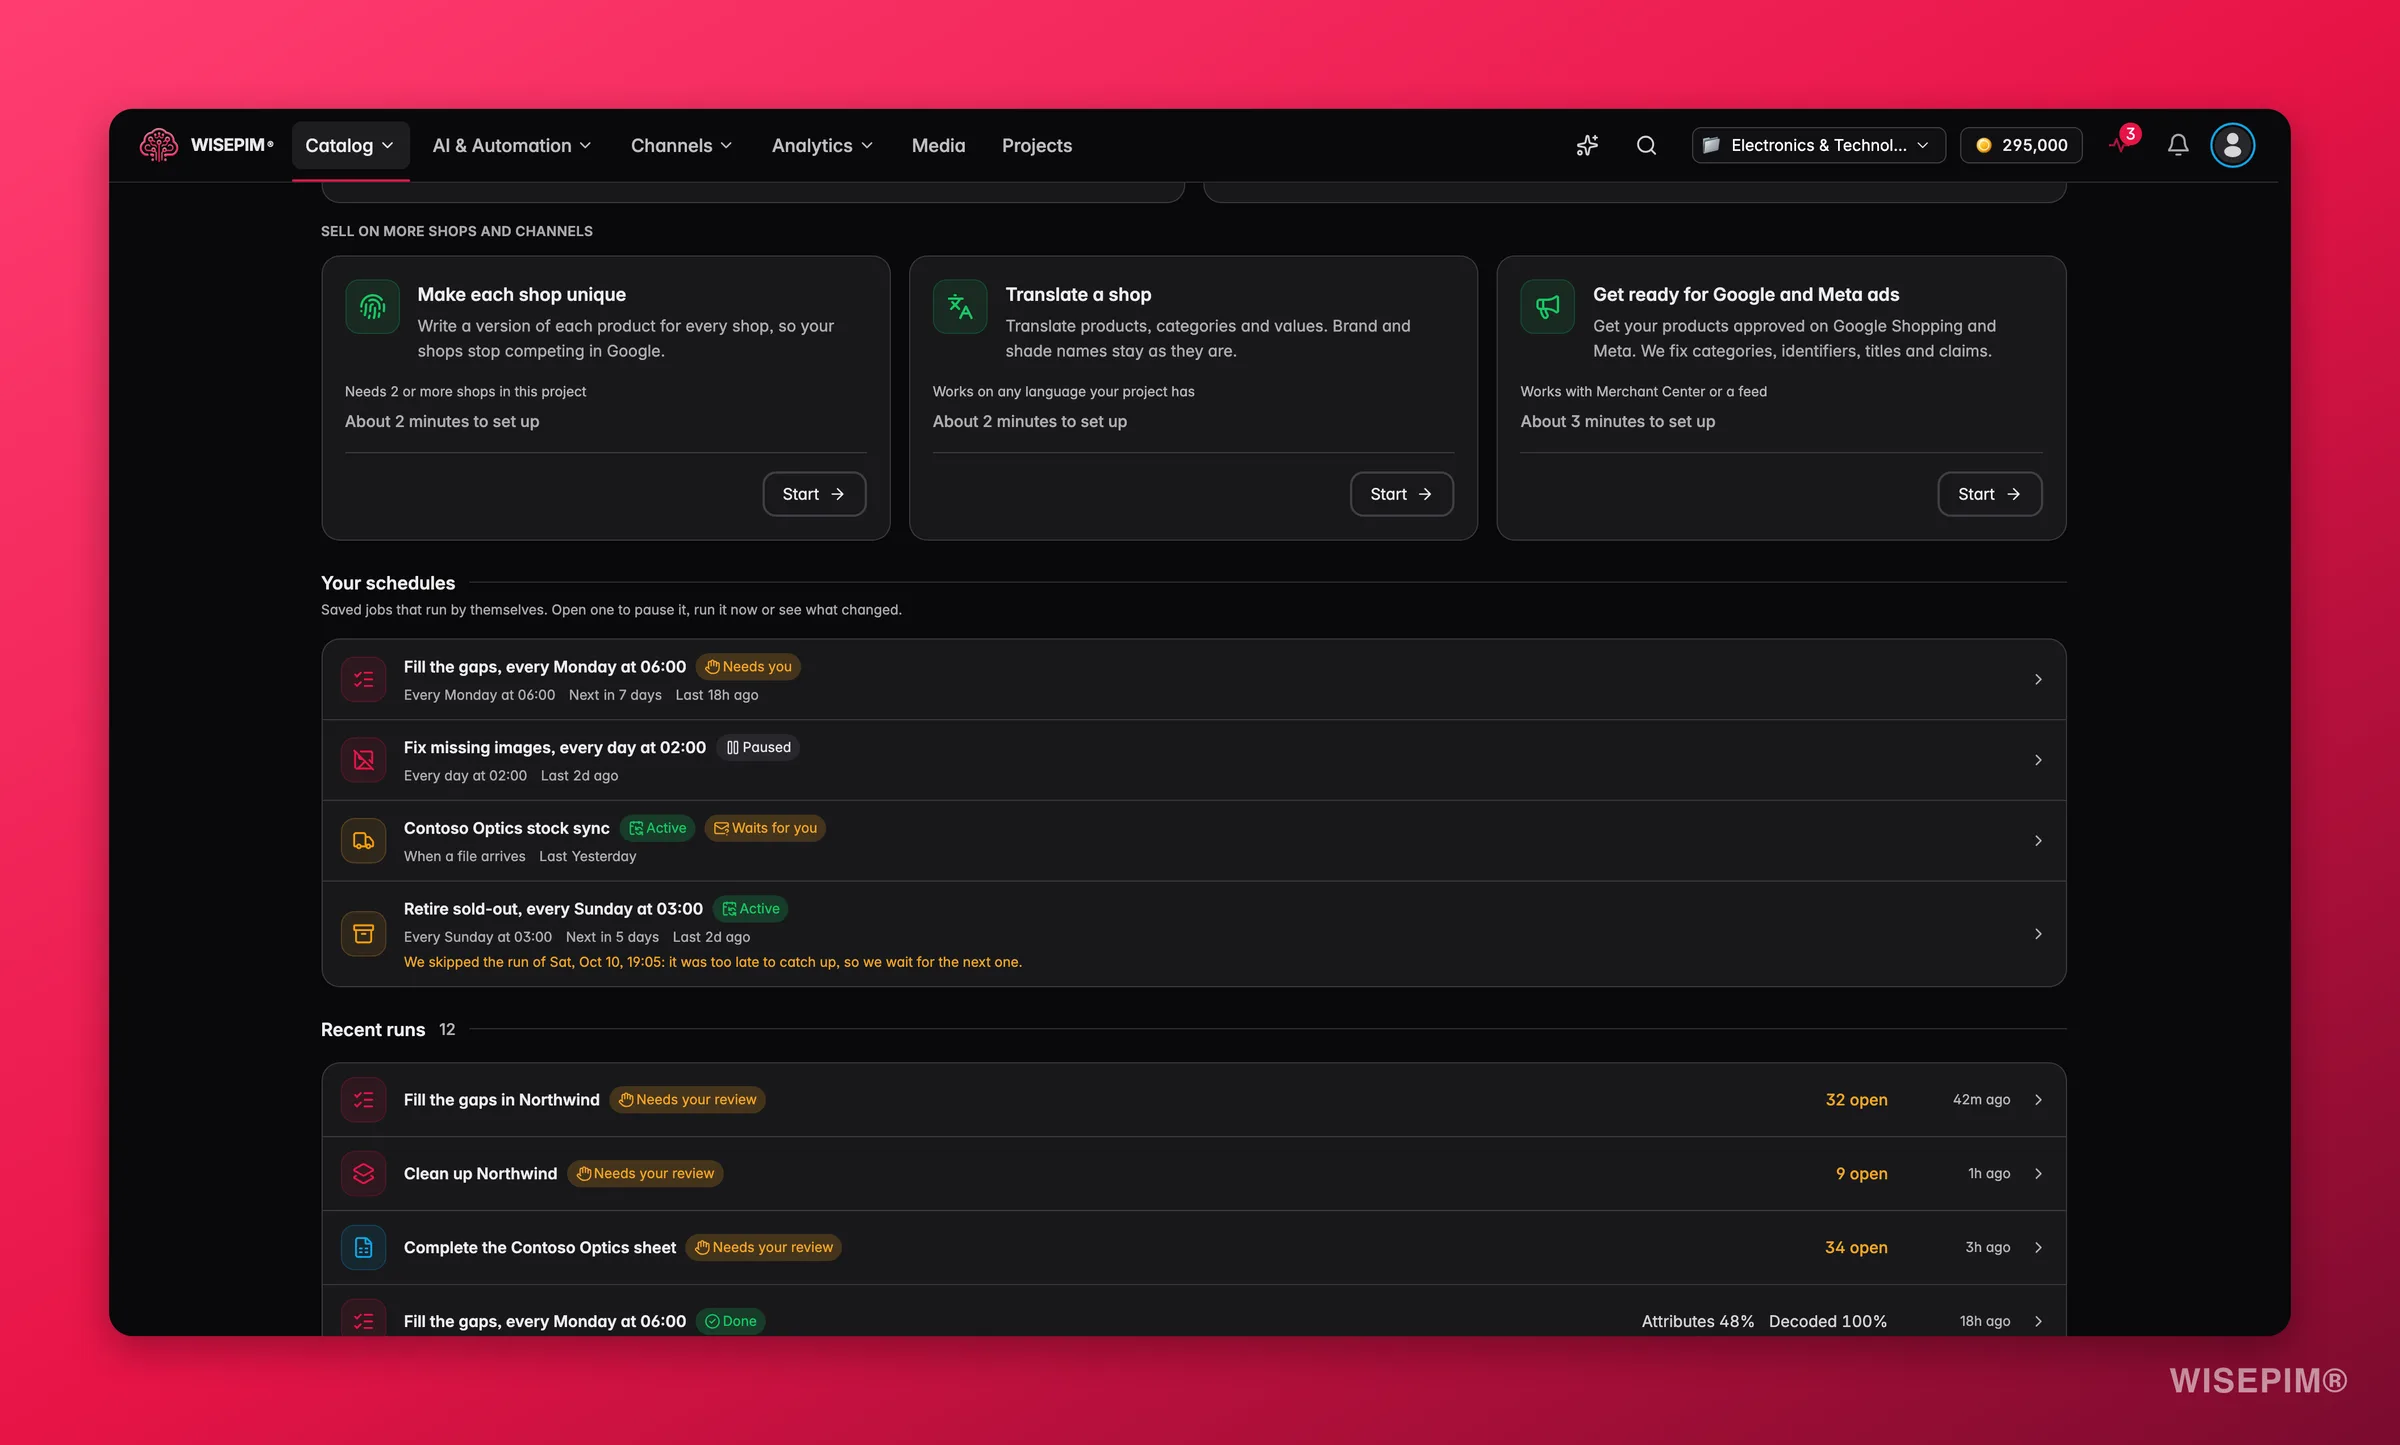Start the Google and Meta ads setup
Image resolution: width=2400 pixels, height=1445 pixels.
[x=1989, y=494]
